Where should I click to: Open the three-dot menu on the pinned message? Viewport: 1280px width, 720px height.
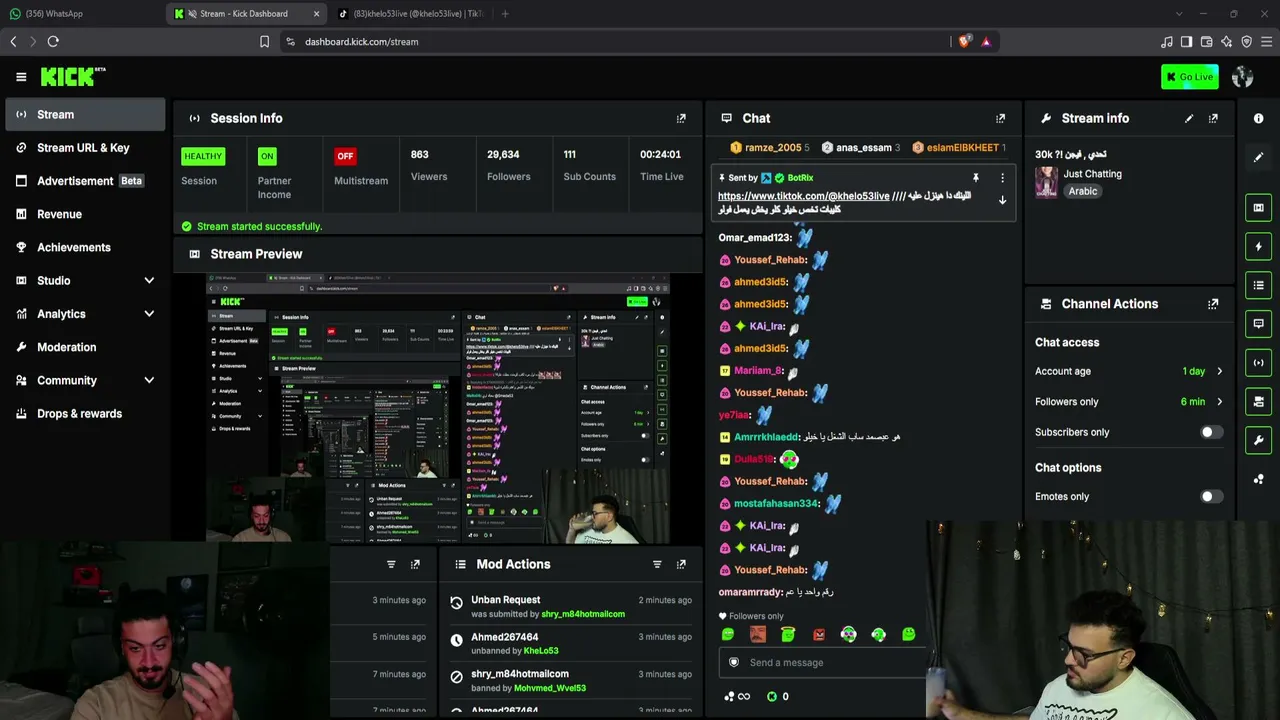click(1002, 178)
